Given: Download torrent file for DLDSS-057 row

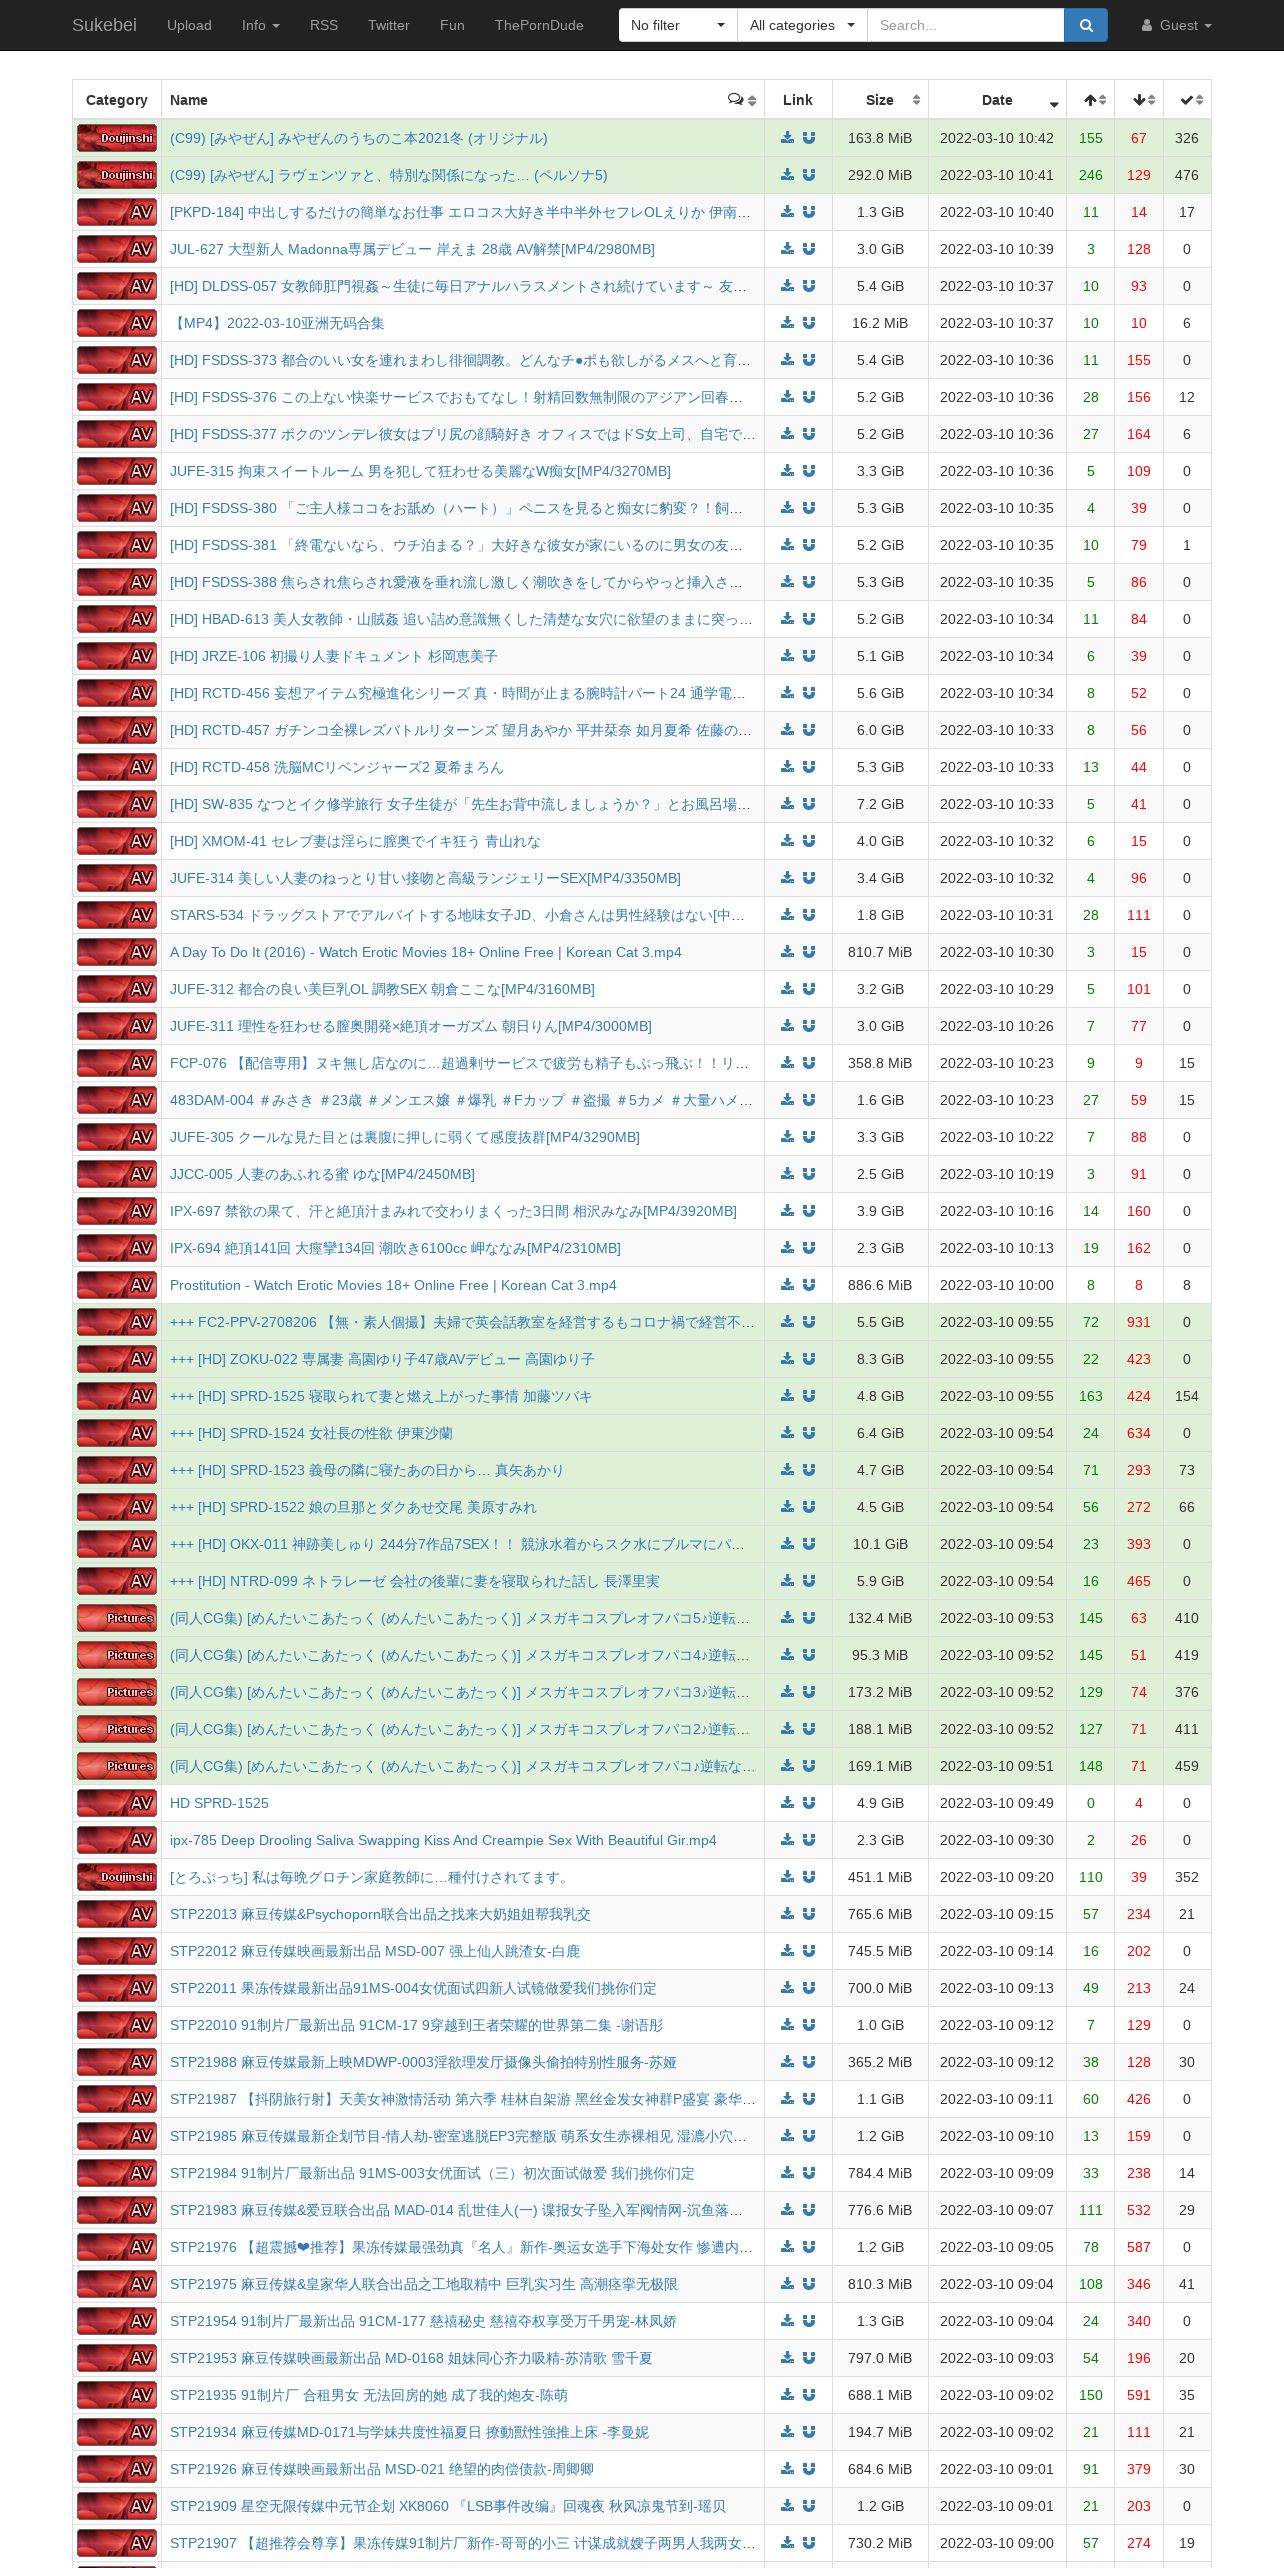Looking at the screenshot, I should click(x=788, y=286).
